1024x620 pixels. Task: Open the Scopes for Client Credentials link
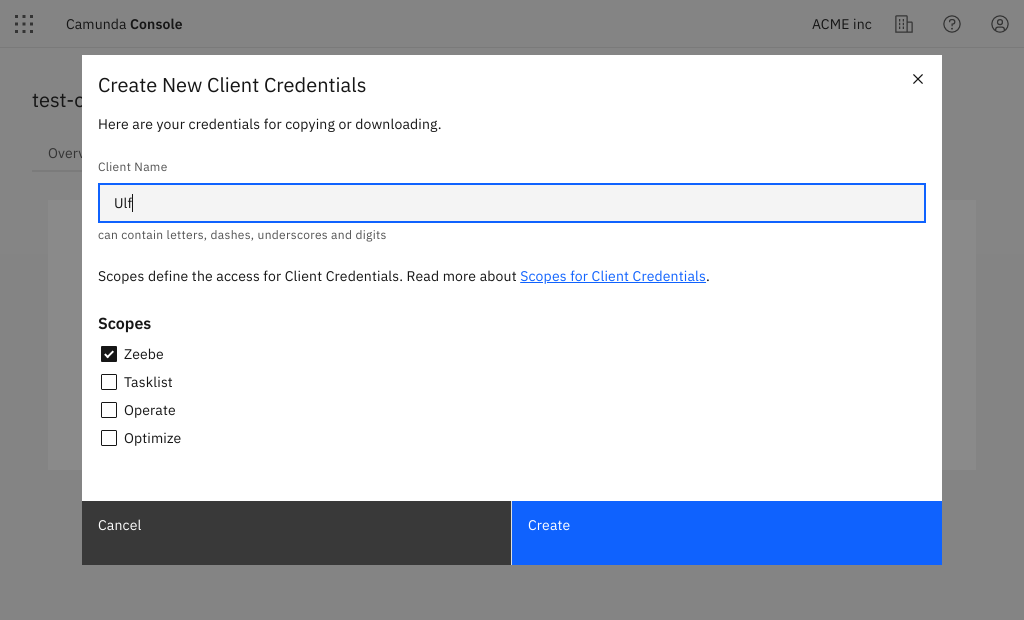coord(612,276)
